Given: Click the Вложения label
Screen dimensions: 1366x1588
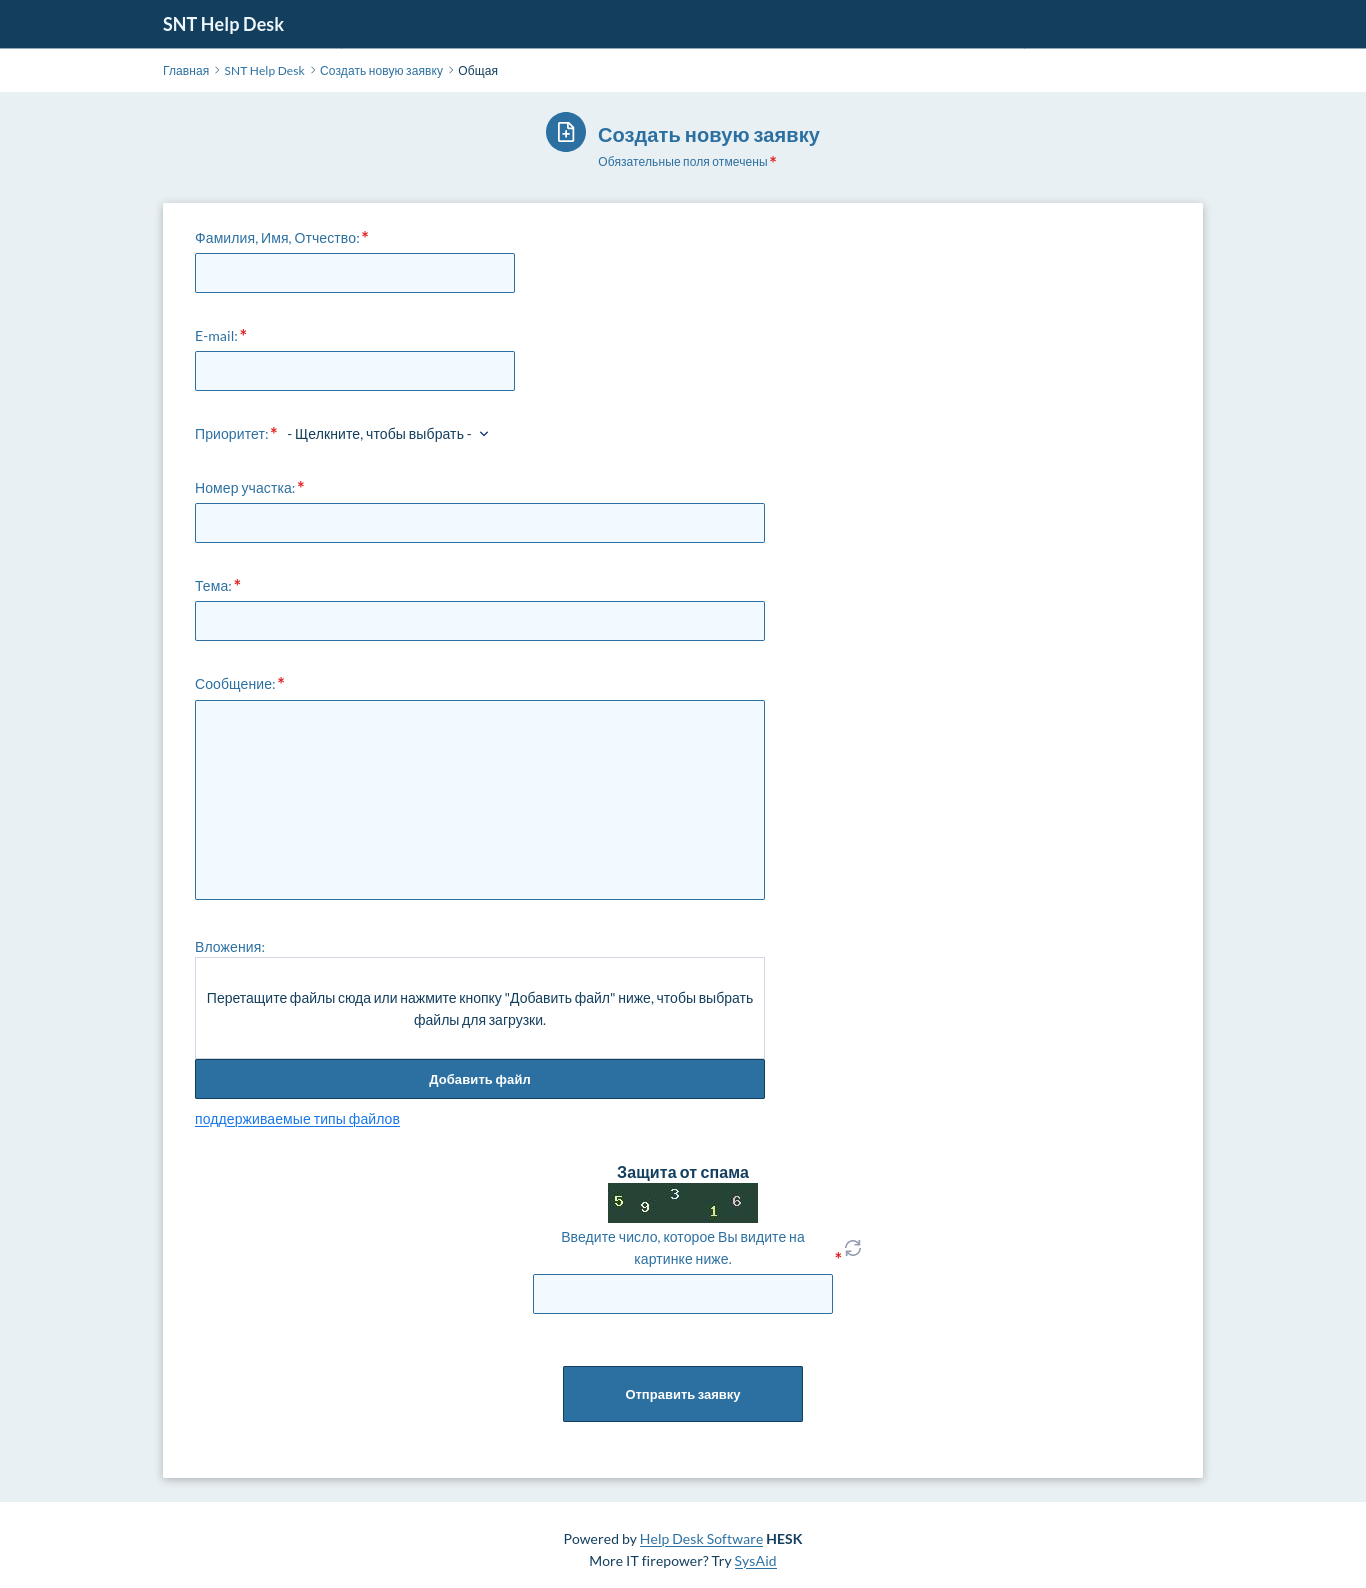Looking at the screenshot, I should [x=230, y=947].
